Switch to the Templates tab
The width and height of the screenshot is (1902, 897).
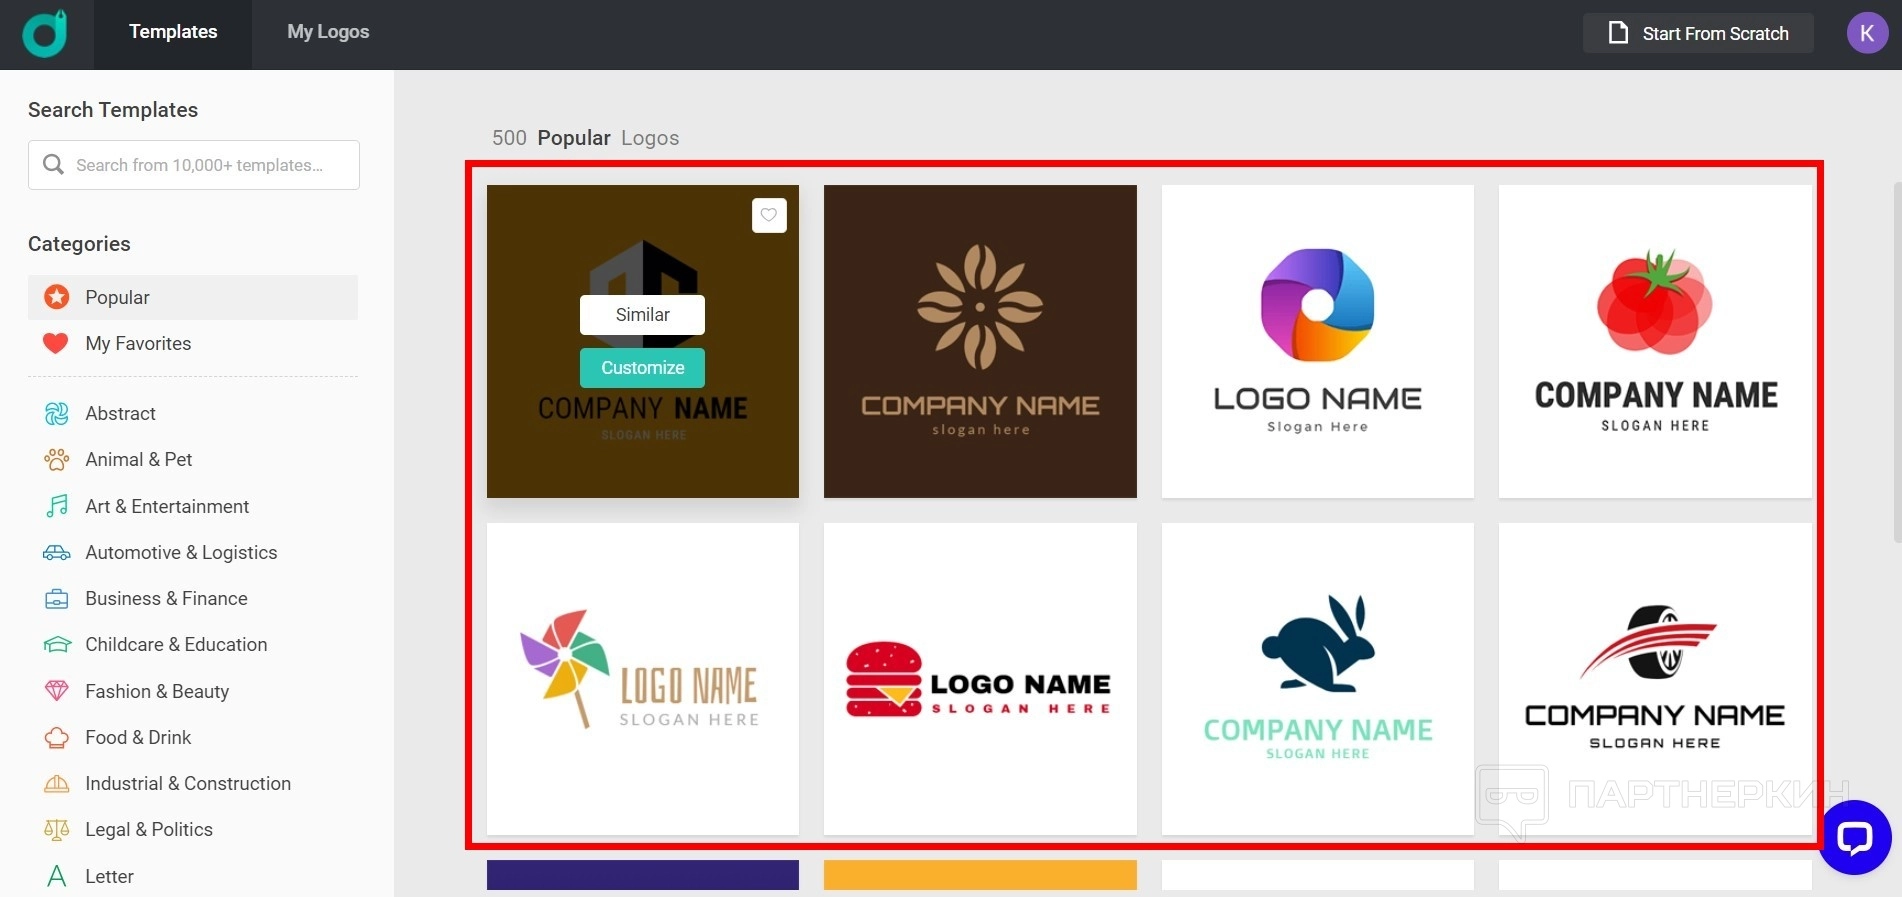point(173,32)
